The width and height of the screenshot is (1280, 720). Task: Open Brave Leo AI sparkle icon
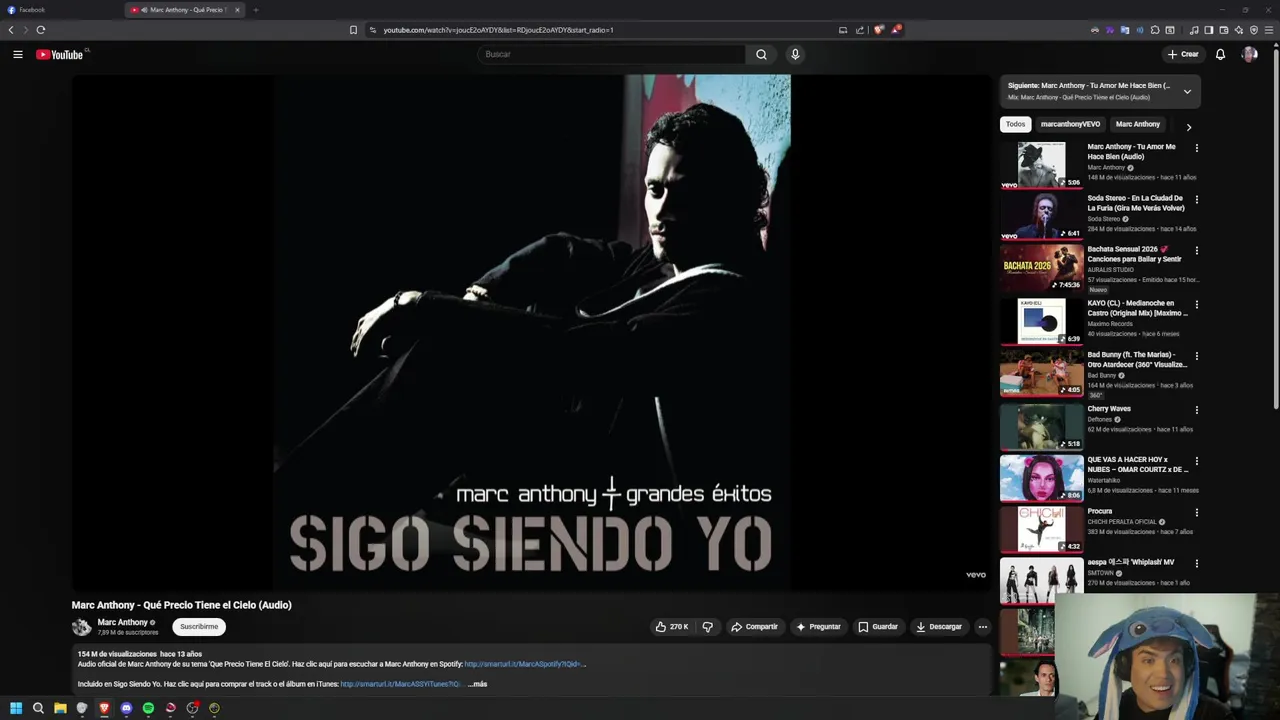pos(1239,30)
